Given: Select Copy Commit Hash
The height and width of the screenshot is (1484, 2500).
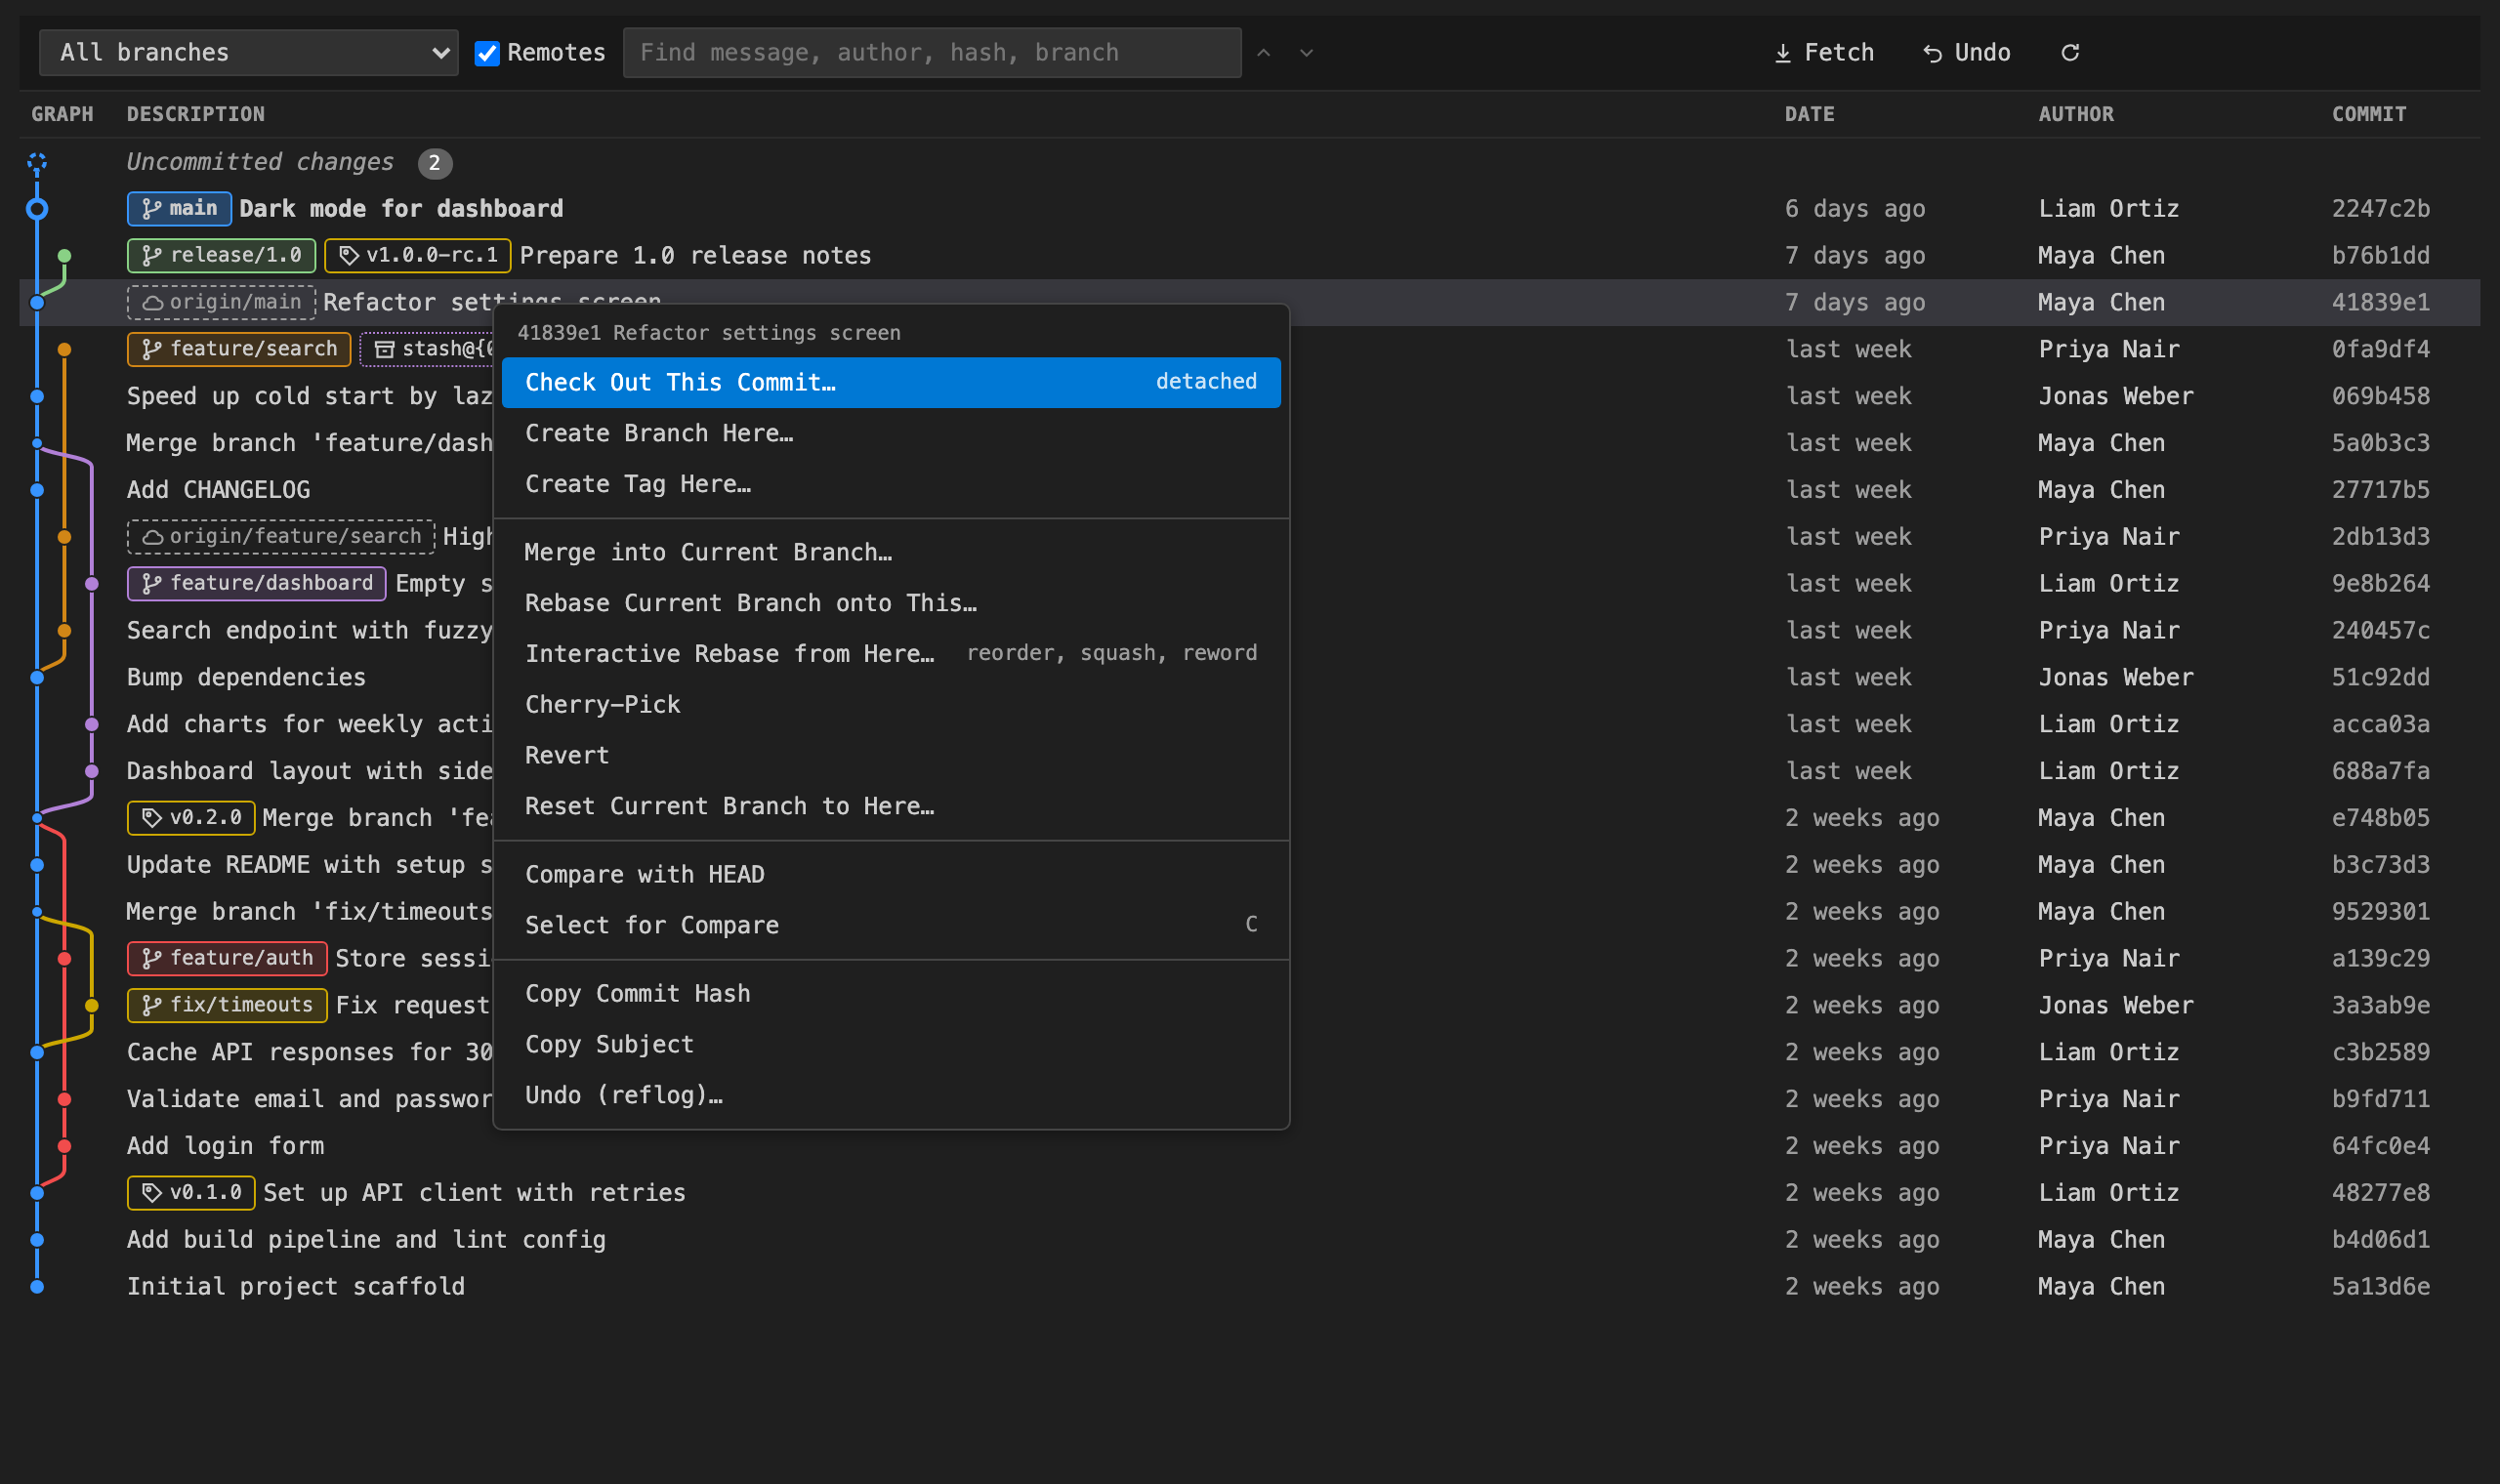Looking at the screenshot, I should tap(891, 994).
